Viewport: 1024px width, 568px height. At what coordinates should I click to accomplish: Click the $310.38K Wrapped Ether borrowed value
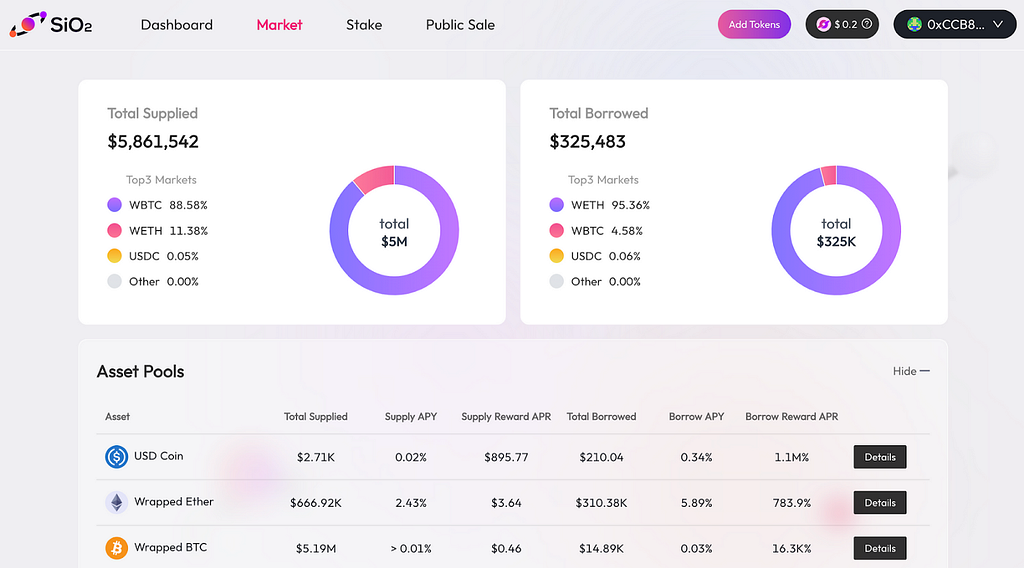pos(601,503)
